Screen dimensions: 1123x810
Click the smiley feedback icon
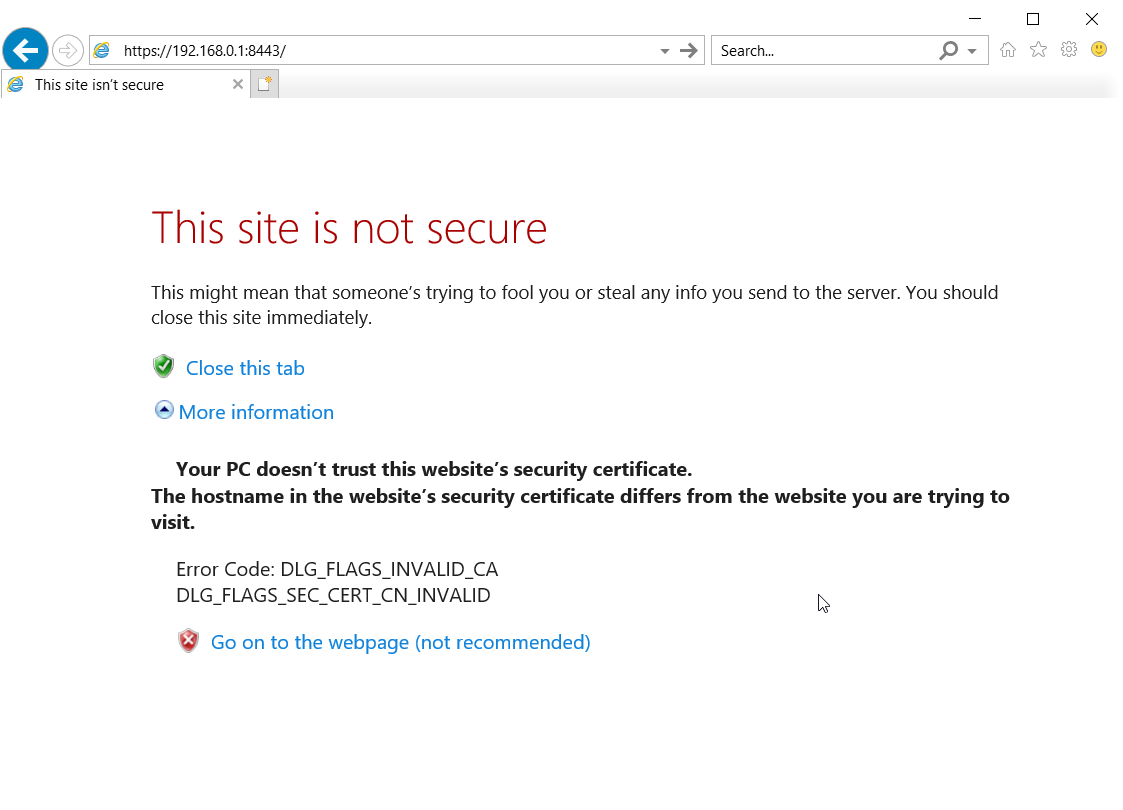click(x=1099, y=49)
